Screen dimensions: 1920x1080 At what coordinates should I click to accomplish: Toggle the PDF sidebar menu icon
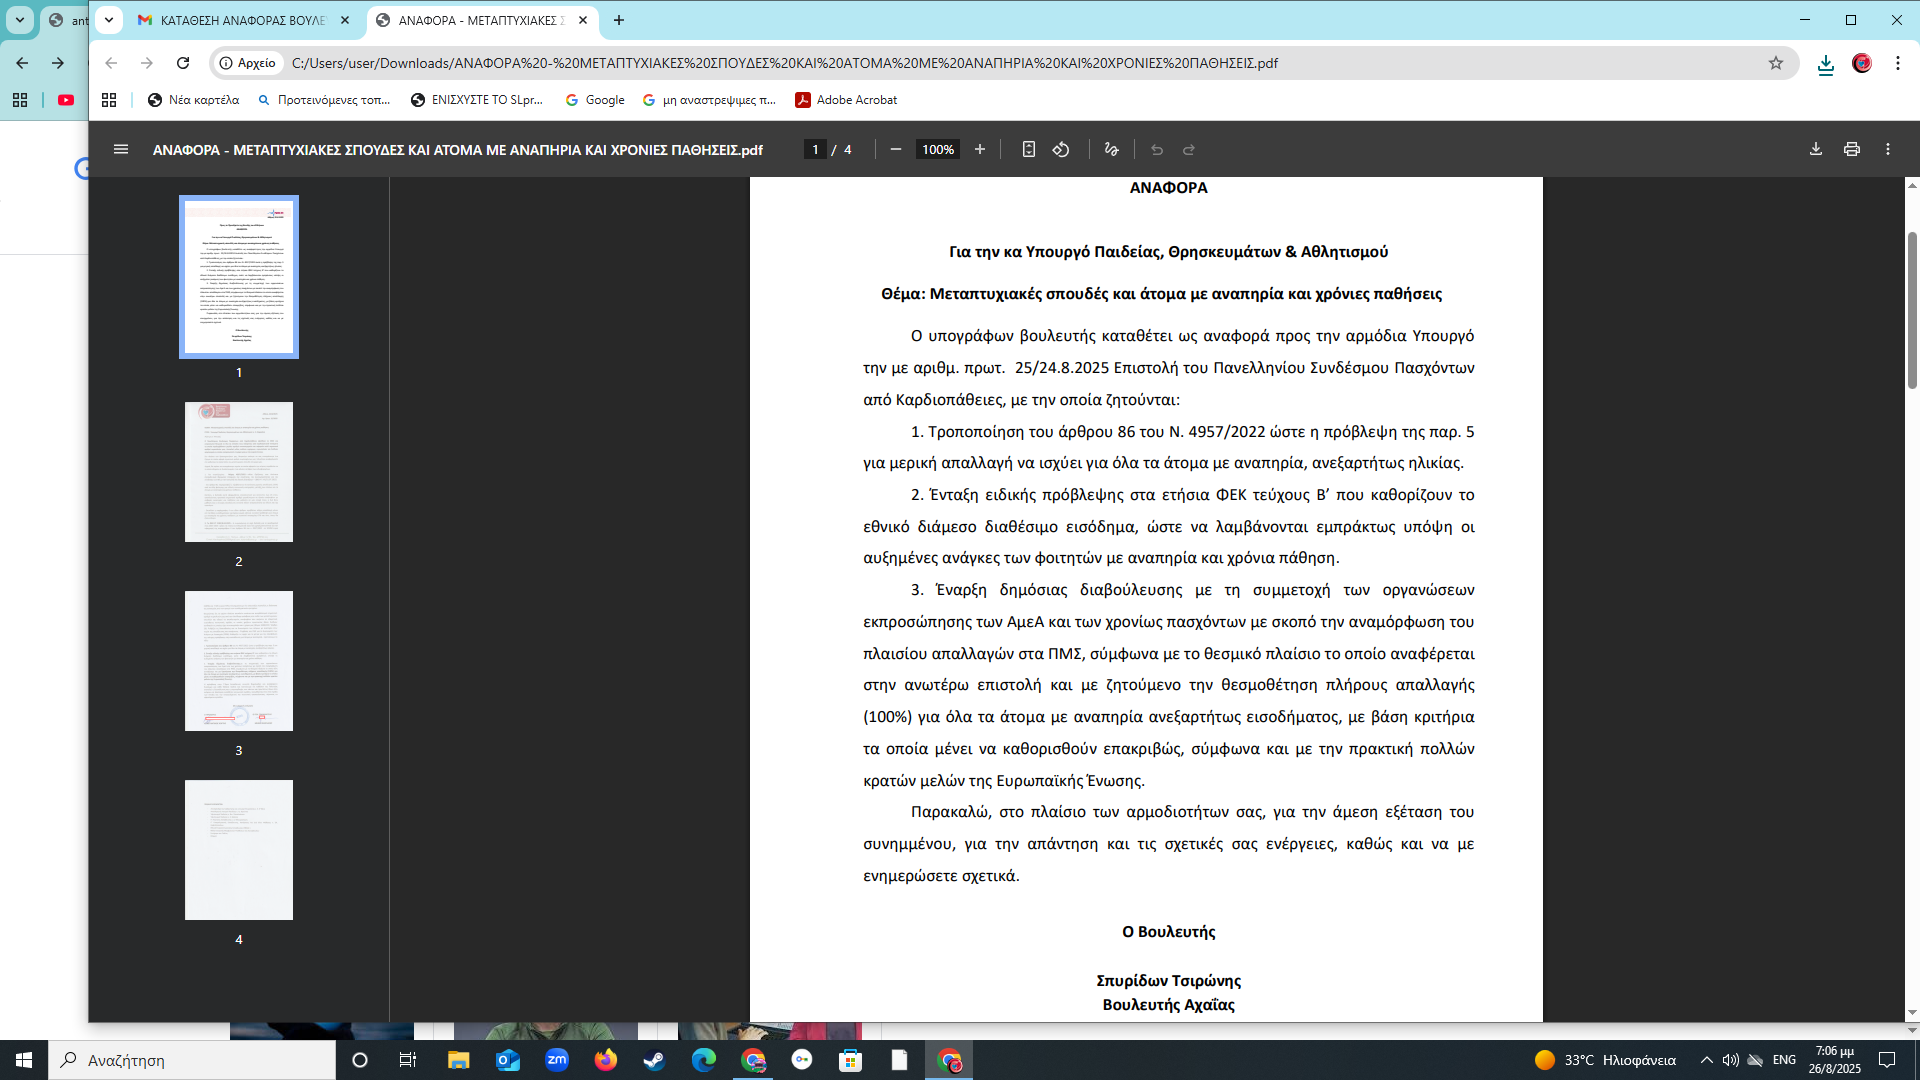pyautogui.click(x=121, y=149)
